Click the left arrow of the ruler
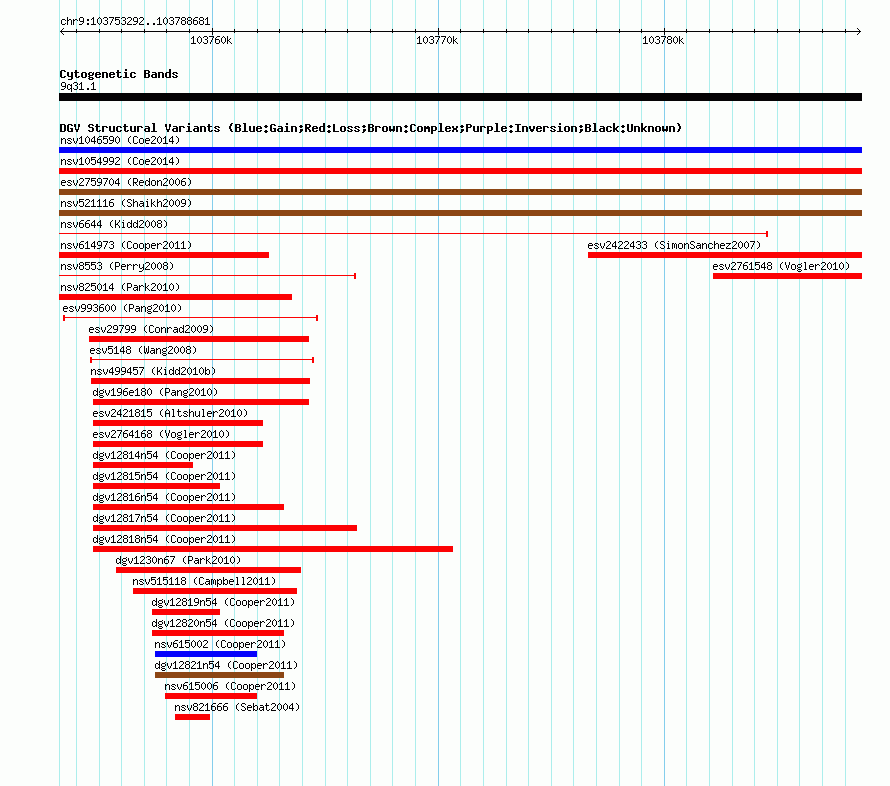Viewport: 890px width, 786px height. pos(62,31)
